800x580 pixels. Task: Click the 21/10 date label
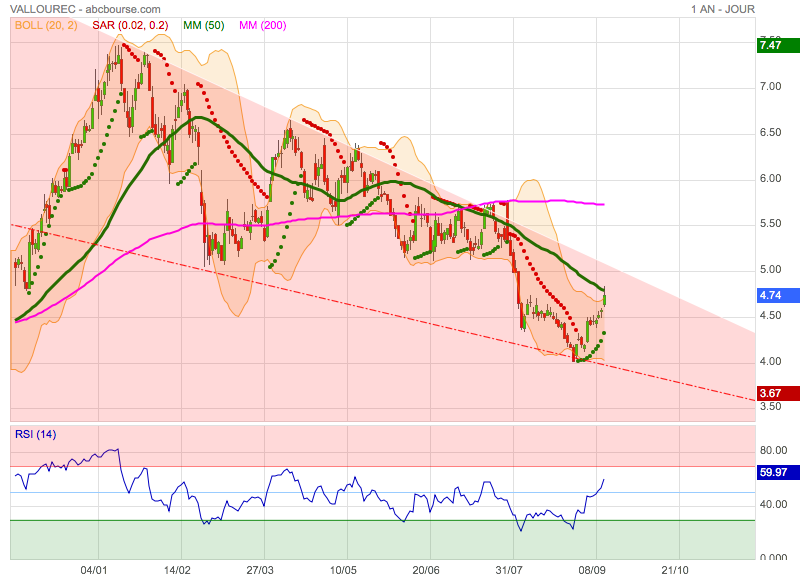675,570
